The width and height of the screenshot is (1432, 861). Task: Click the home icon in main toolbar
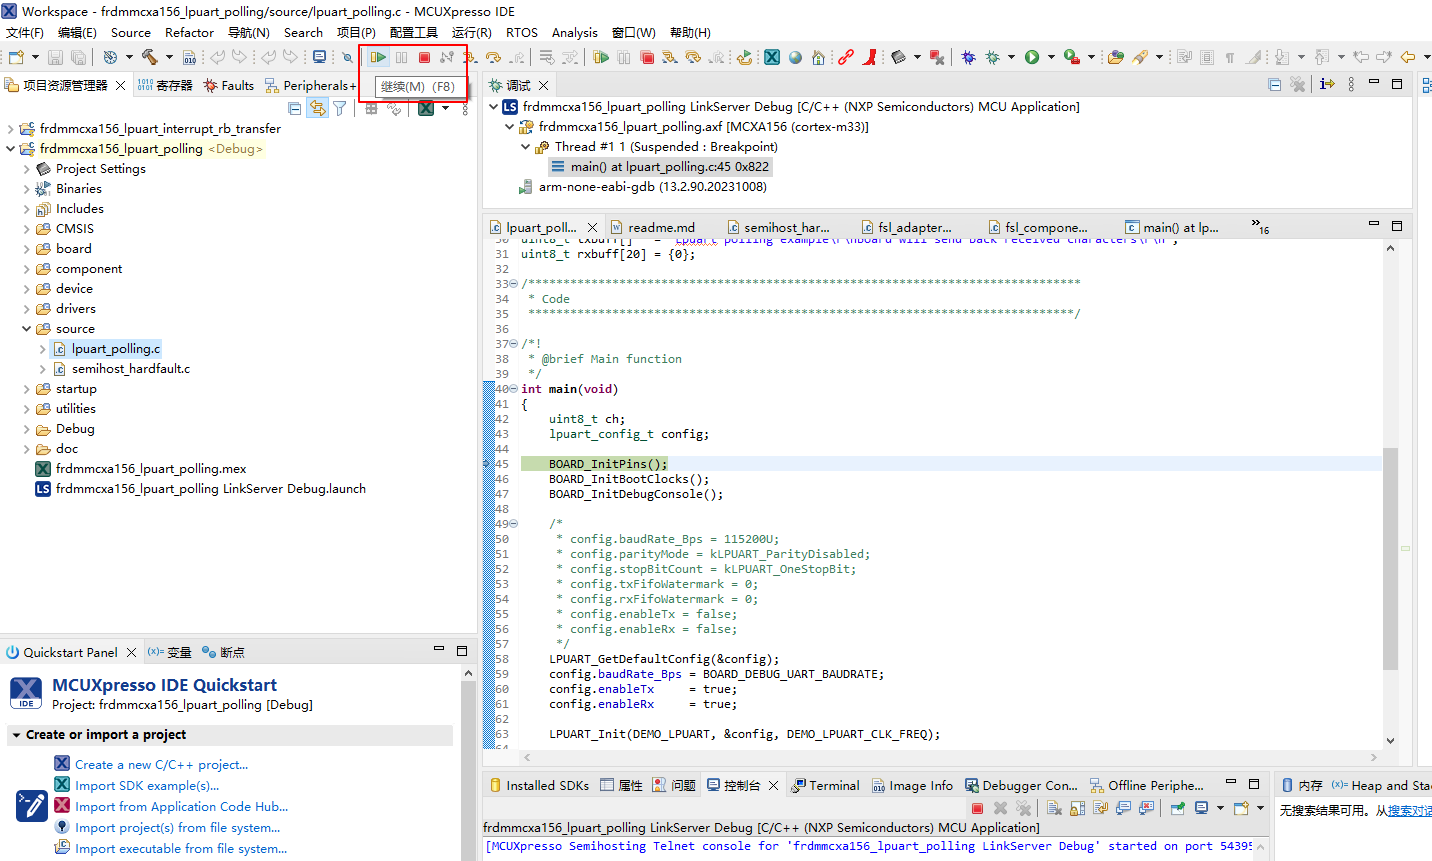[x=818, y=57]
